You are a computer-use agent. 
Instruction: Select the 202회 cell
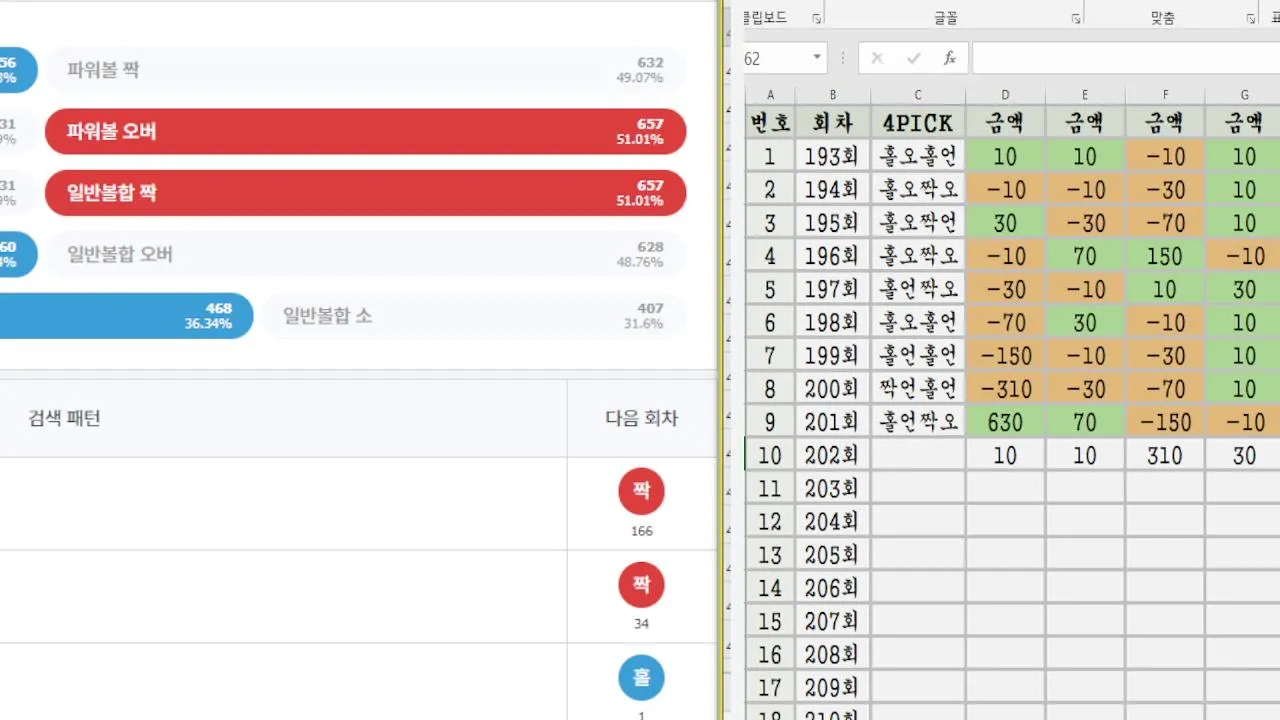point(833,455)
